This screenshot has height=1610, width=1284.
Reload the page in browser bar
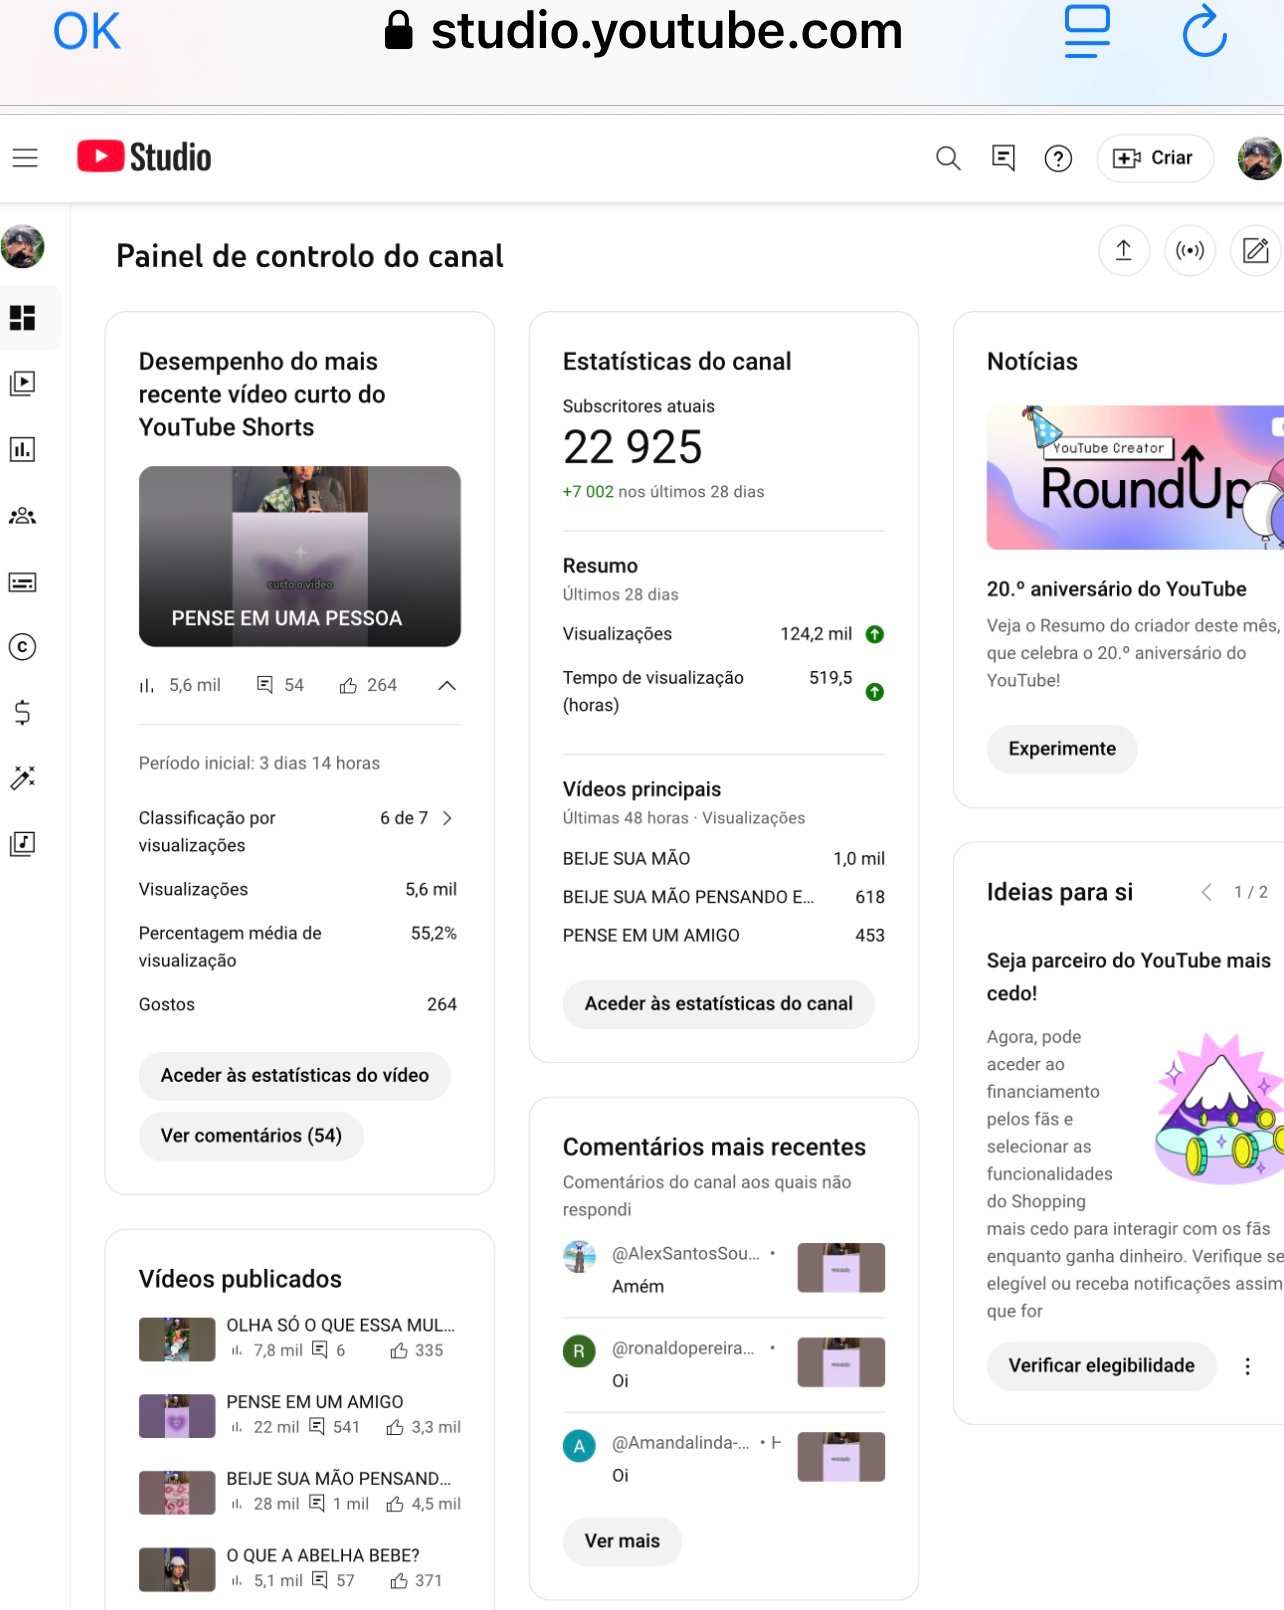(1204, 31)
